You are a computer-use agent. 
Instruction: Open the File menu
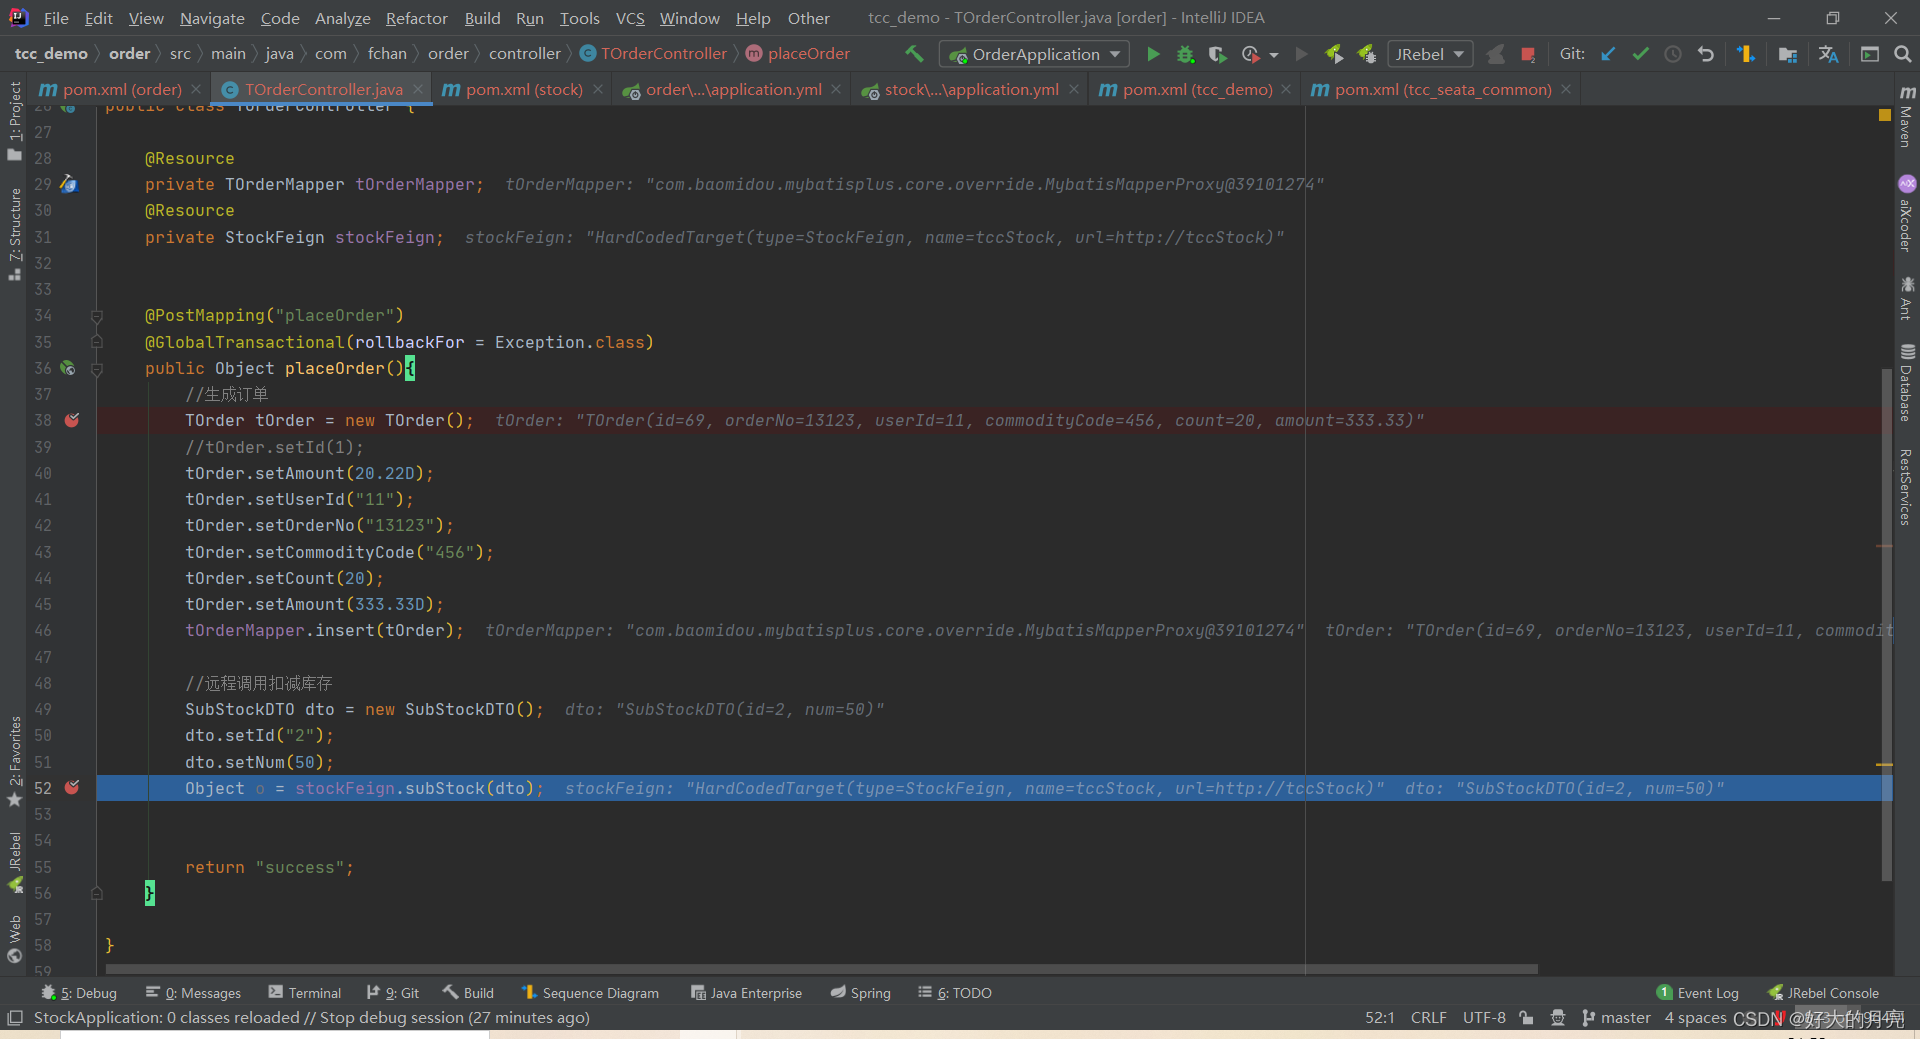[x=56, y=18]
